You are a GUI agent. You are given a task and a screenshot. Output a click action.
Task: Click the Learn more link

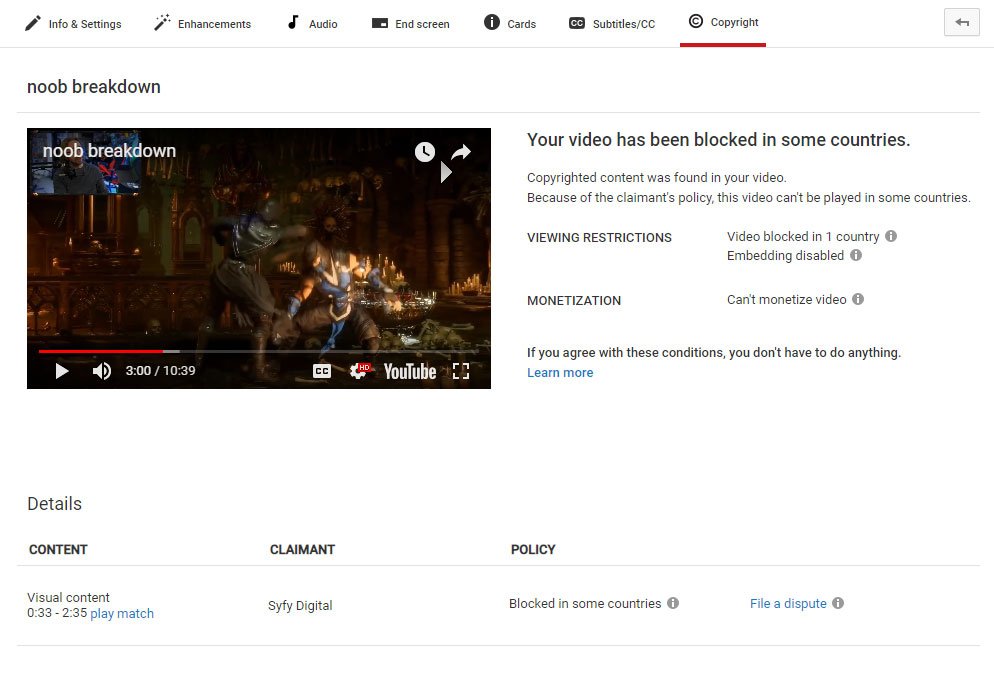[560, 373]
